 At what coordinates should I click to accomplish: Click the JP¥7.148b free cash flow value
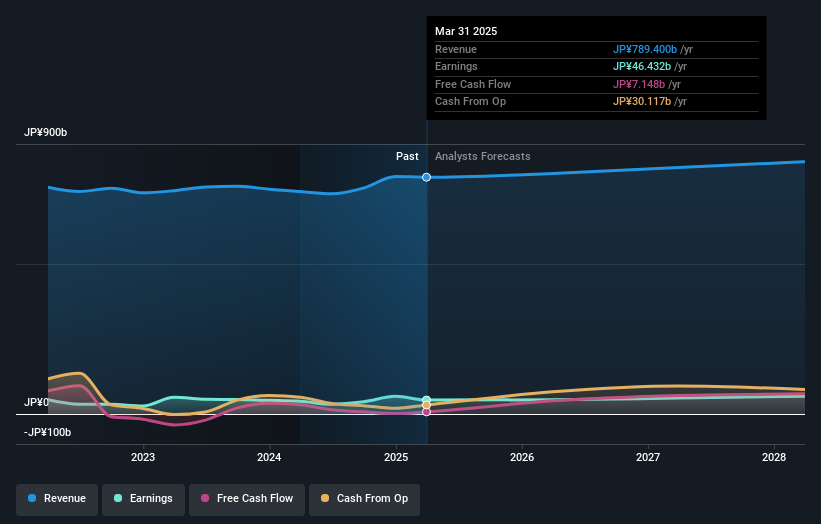pos(639,84)
